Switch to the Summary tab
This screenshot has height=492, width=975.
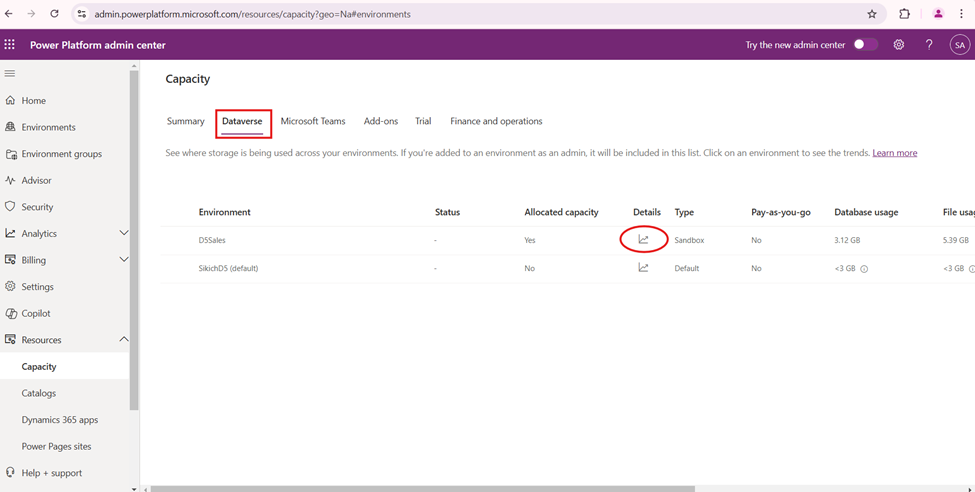tap(185, 121)
